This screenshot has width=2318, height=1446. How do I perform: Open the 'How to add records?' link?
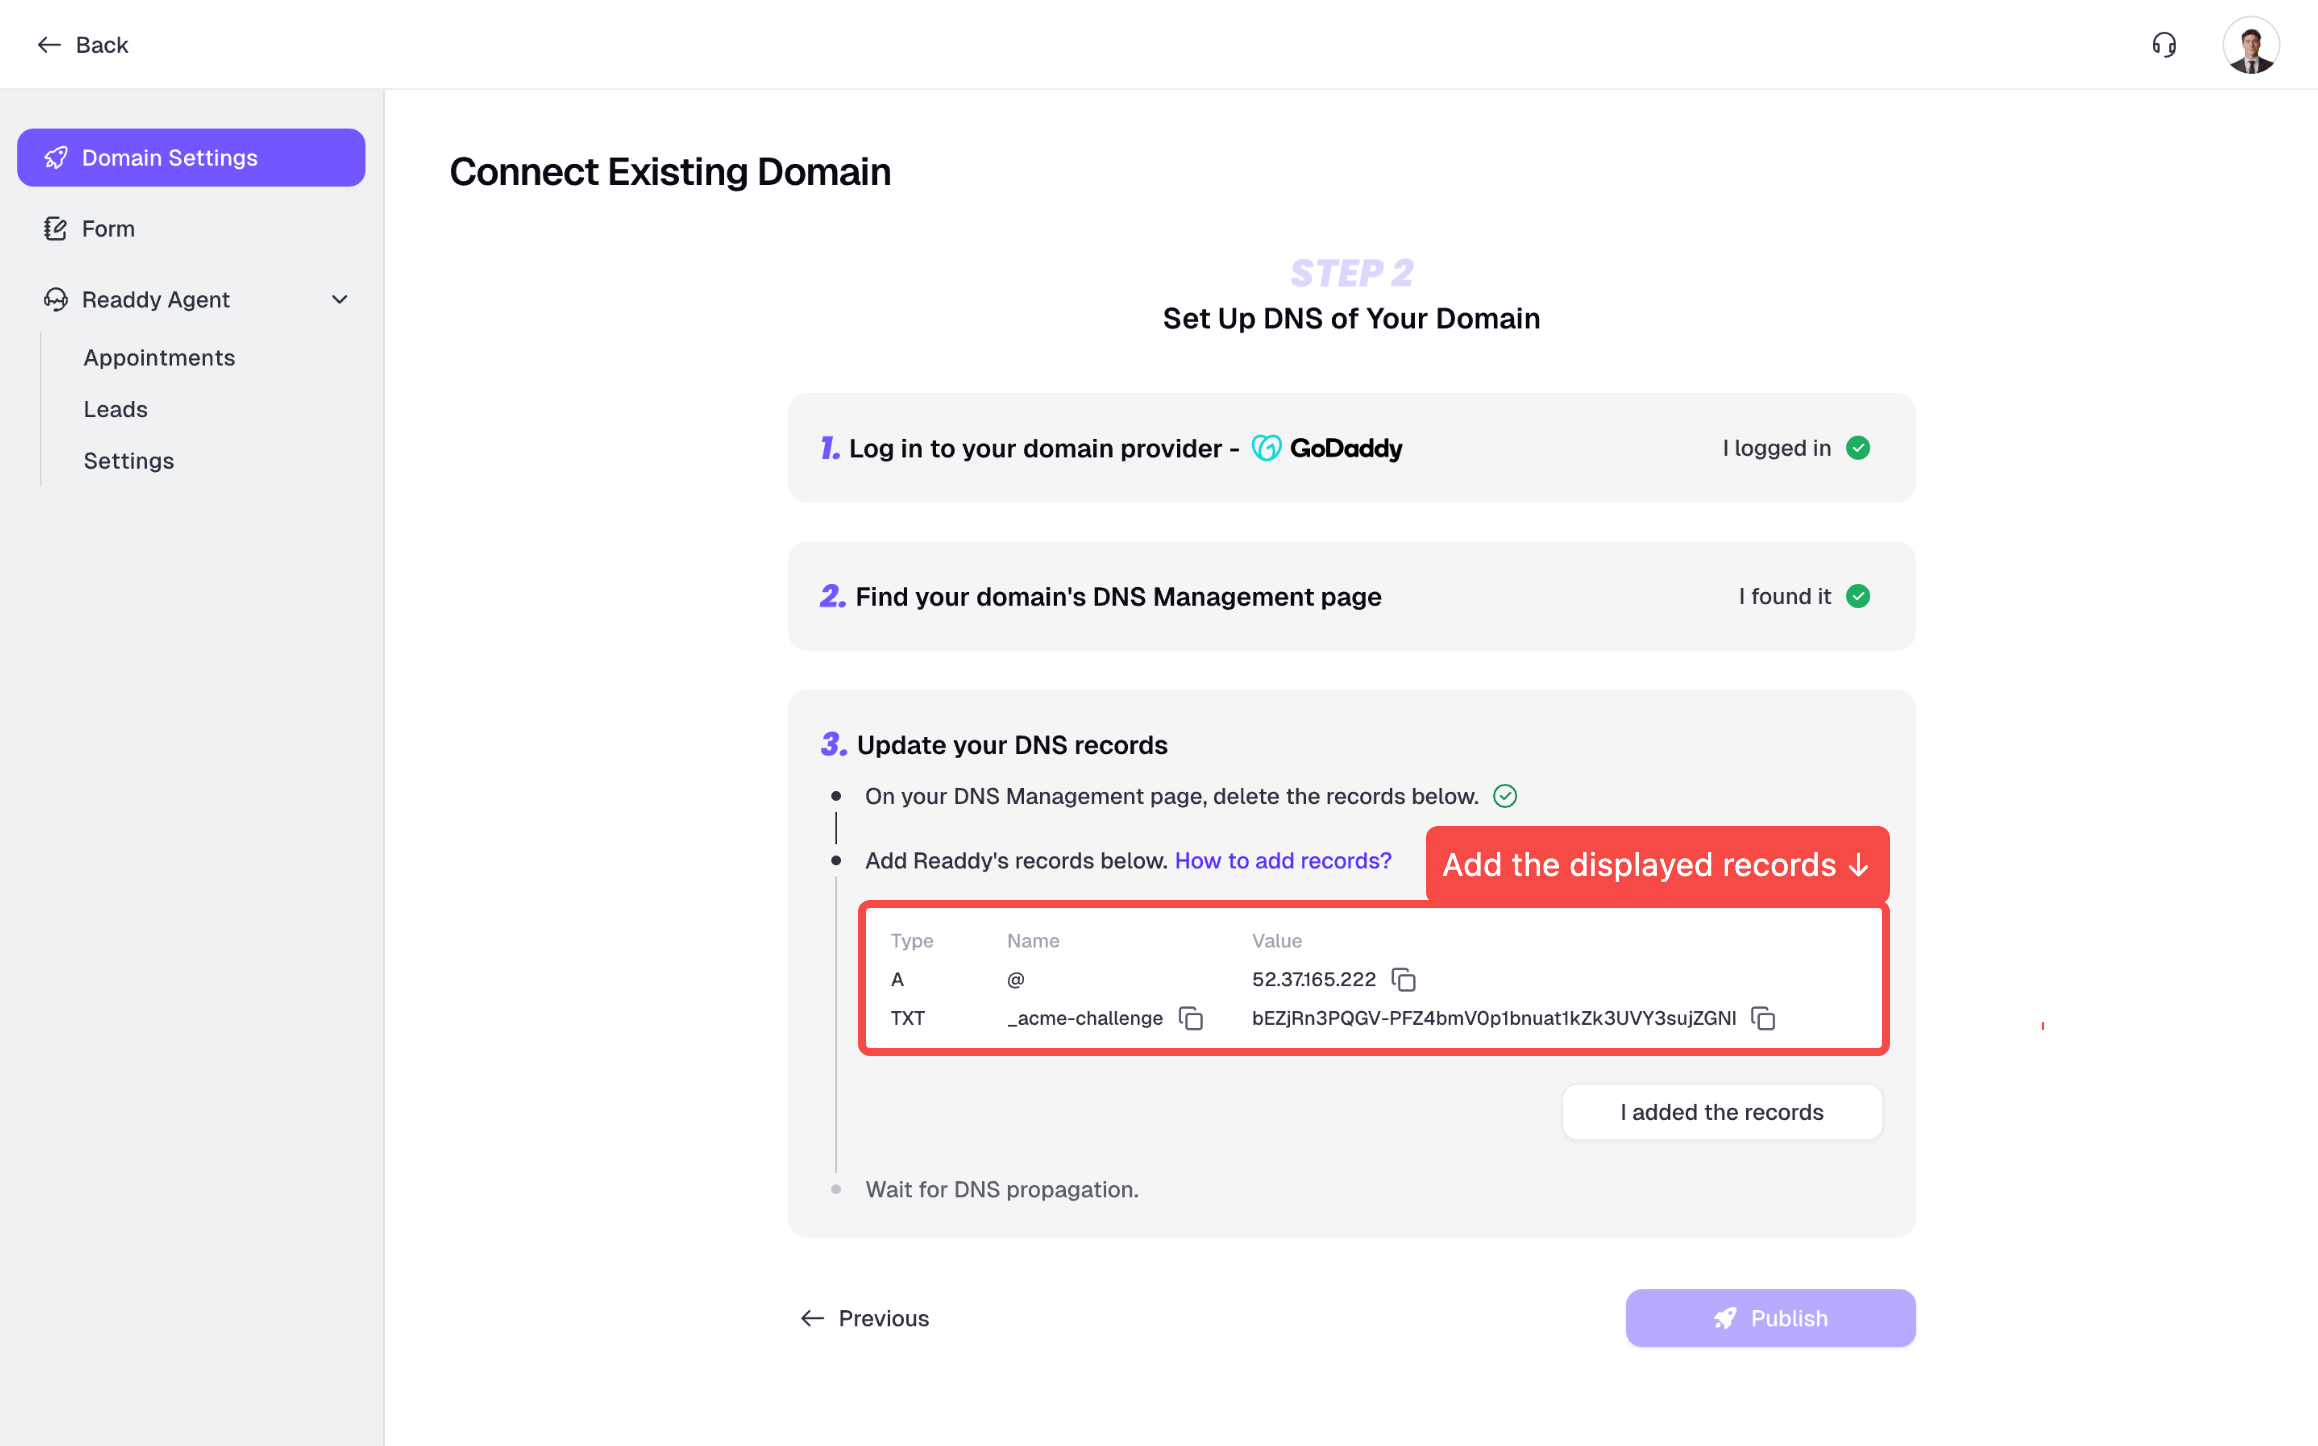point(1283,861)
